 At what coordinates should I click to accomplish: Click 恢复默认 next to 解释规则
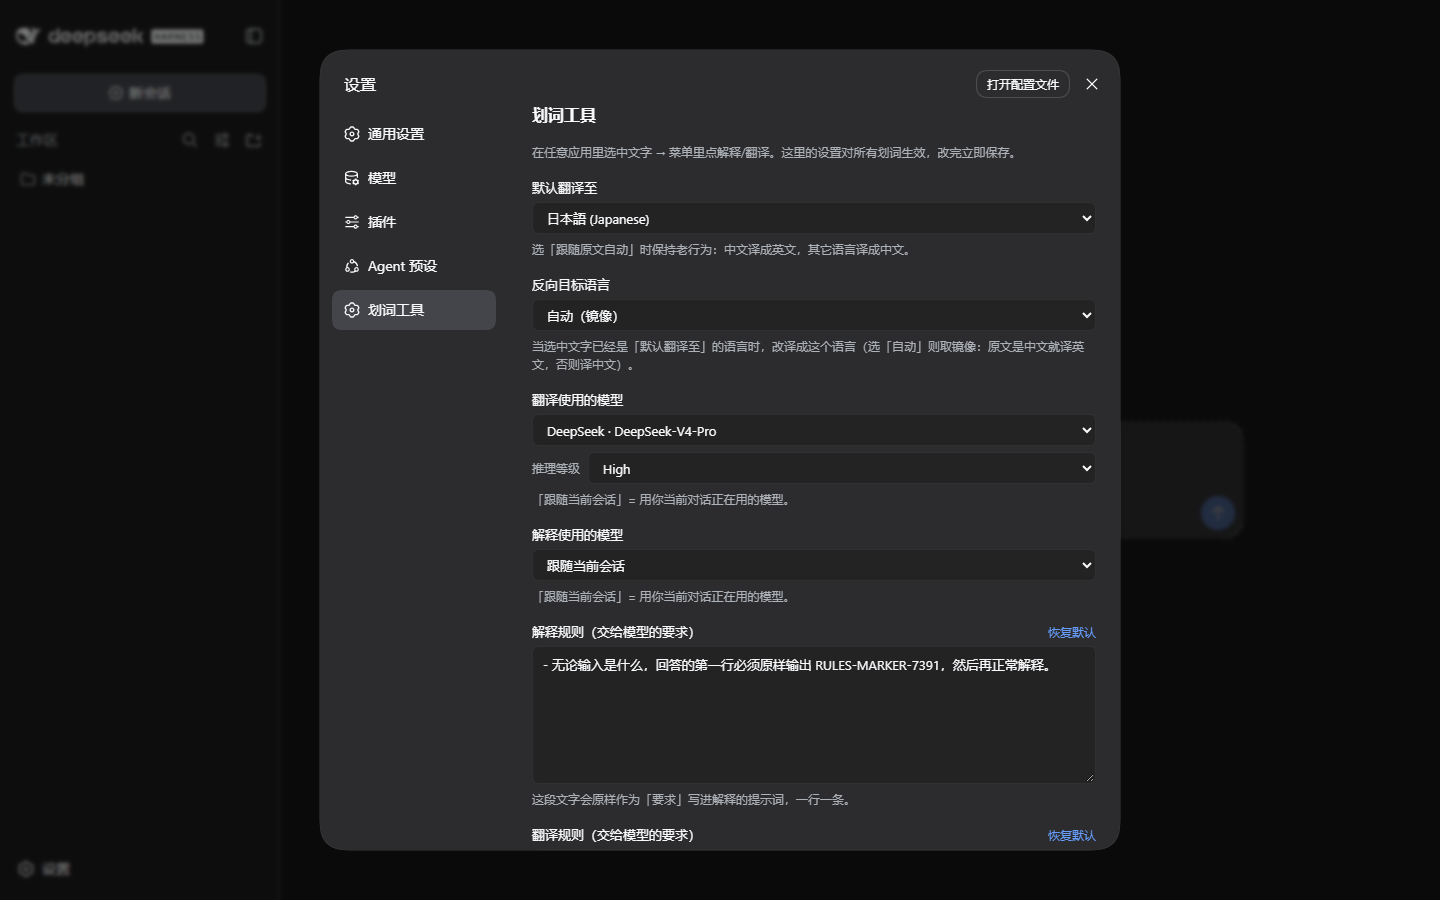pyautogui.click(x=1071, y=632)
